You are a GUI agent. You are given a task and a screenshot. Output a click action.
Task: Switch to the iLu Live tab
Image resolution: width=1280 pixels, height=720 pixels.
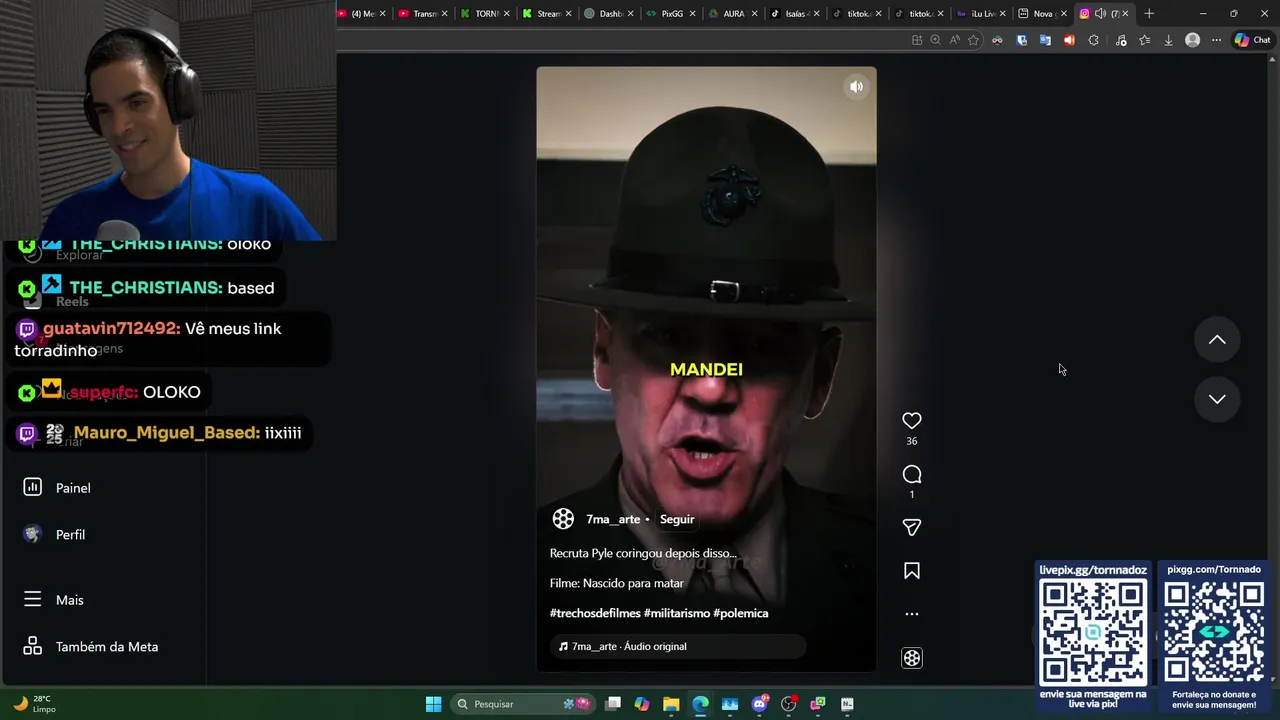coord(981,14)
